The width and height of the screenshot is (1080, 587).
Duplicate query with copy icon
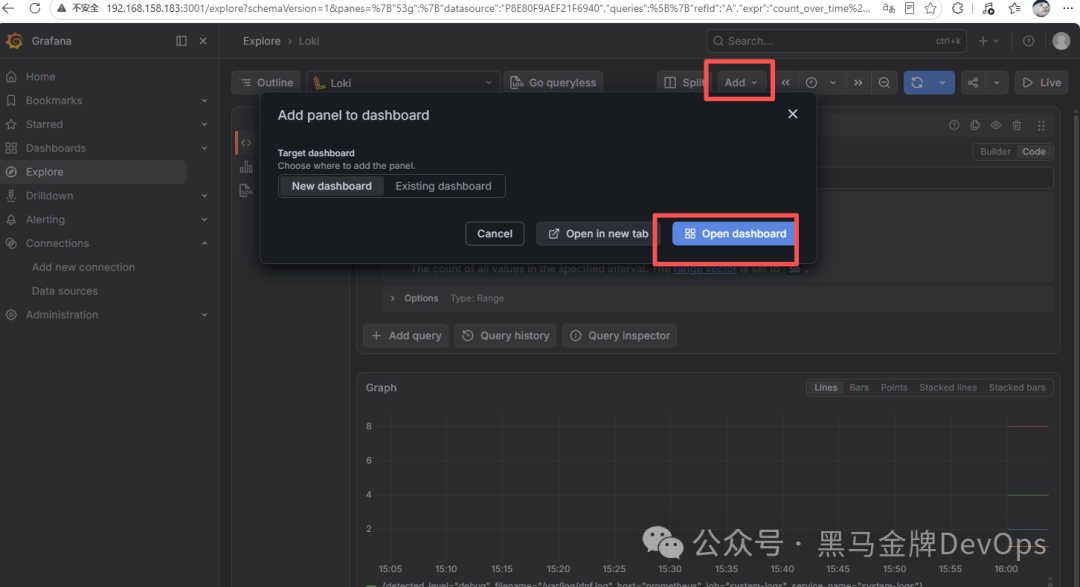coord(975,125)
